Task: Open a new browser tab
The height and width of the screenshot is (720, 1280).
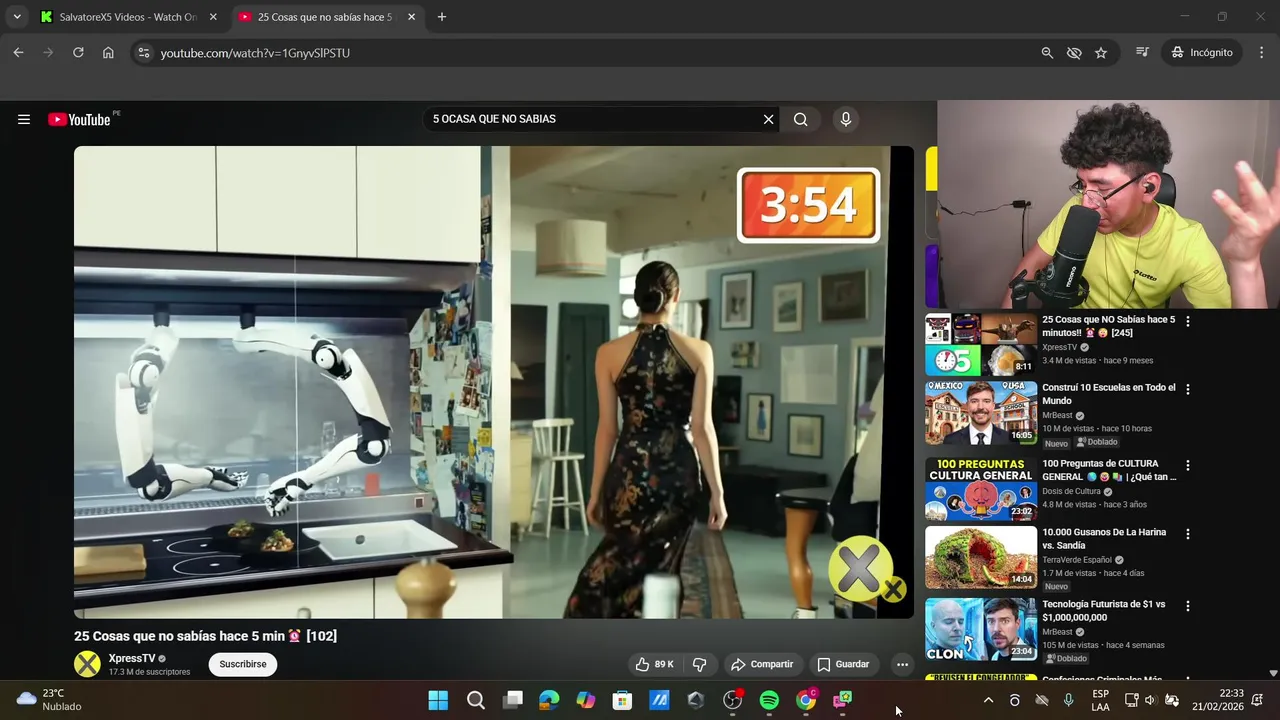Action: pyautogui.click(x=442, y=17)
